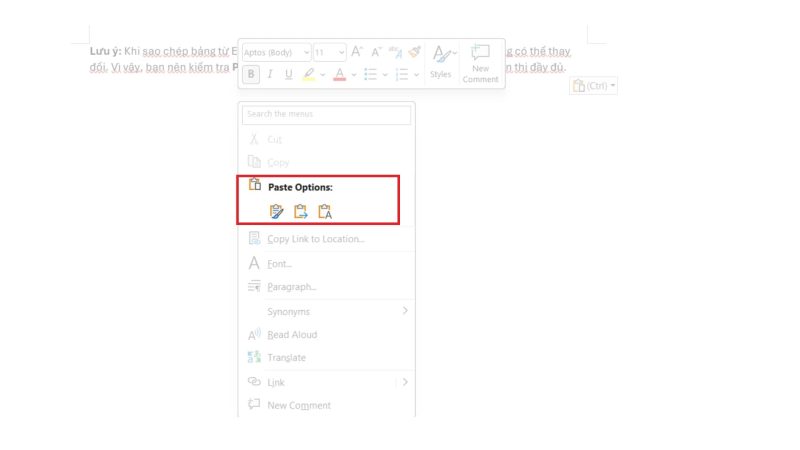Apply the red font color
800x450 pixels.
click(x=340, y=74)
